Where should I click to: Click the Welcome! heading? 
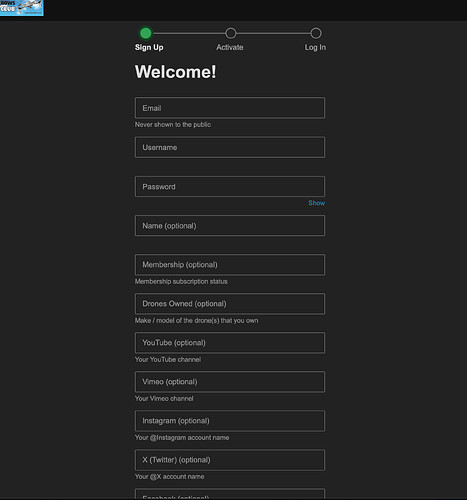click(175, 72)
